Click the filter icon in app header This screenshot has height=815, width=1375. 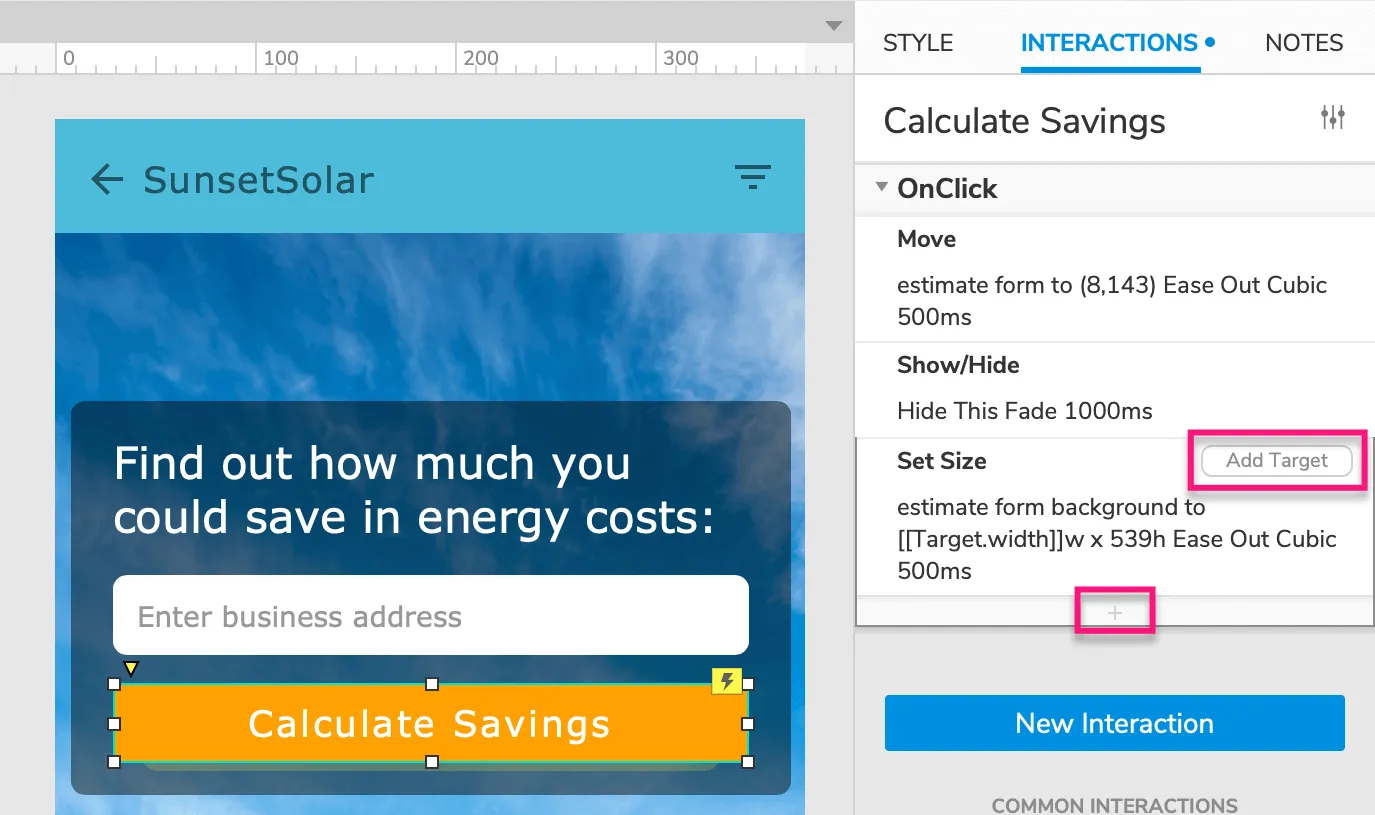(753, 178)
